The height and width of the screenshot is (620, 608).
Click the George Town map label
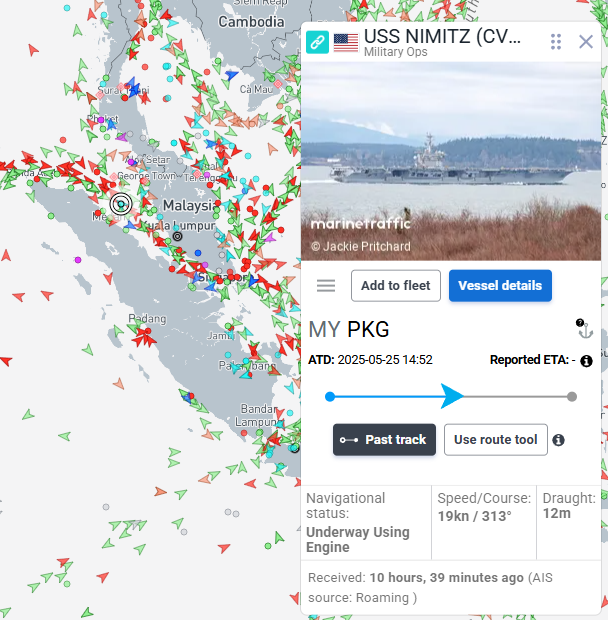pos(146,176)
